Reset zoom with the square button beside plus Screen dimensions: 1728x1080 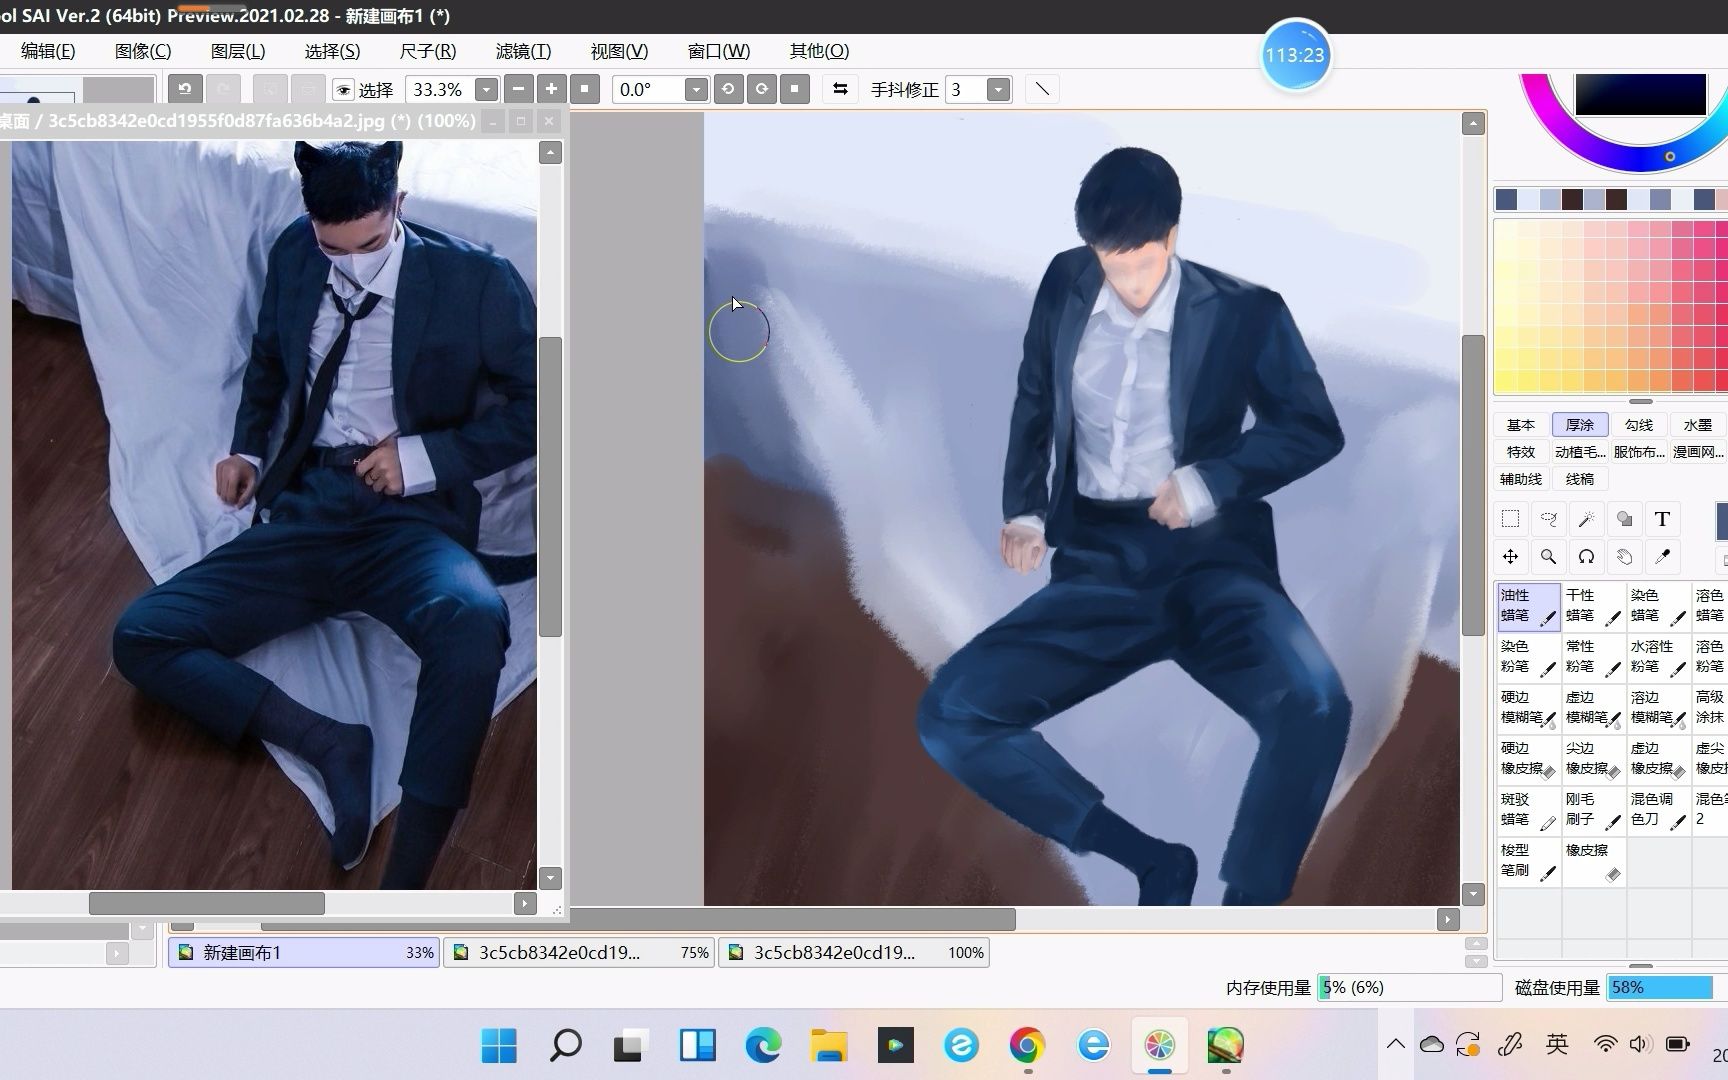point(585,89)
